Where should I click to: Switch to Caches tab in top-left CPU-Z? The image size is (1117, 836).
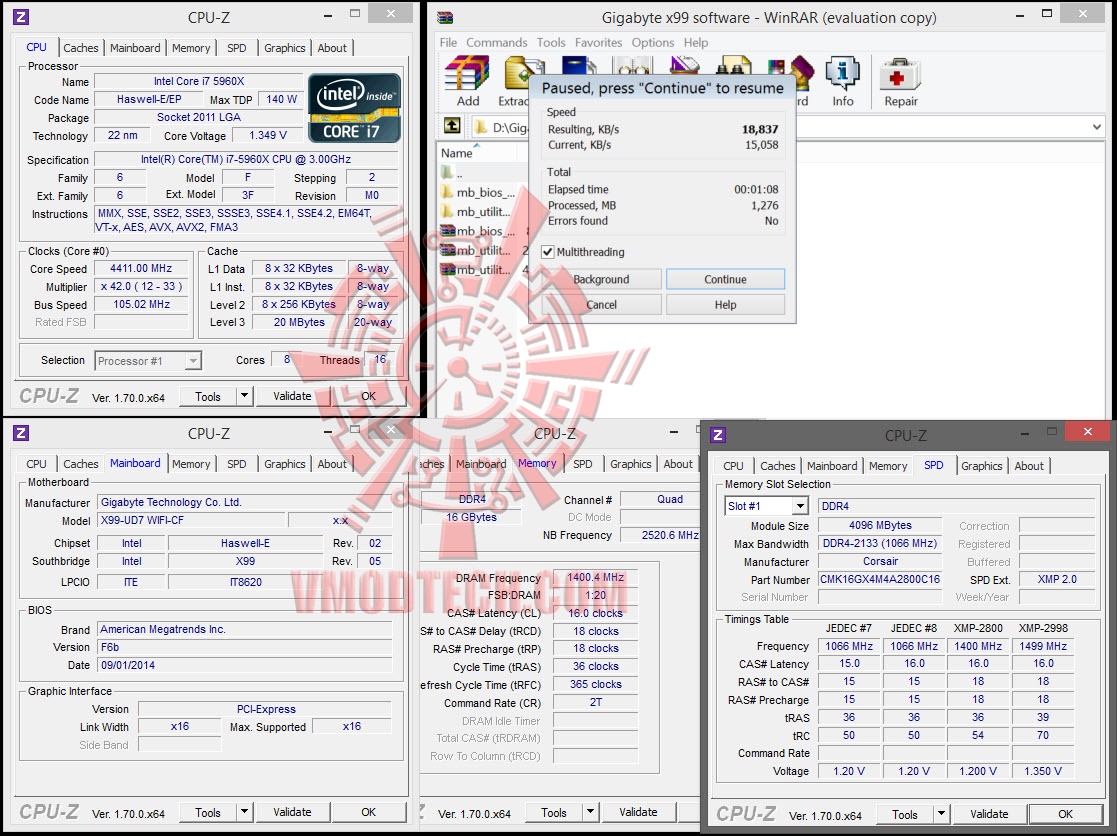pos(80,48)
